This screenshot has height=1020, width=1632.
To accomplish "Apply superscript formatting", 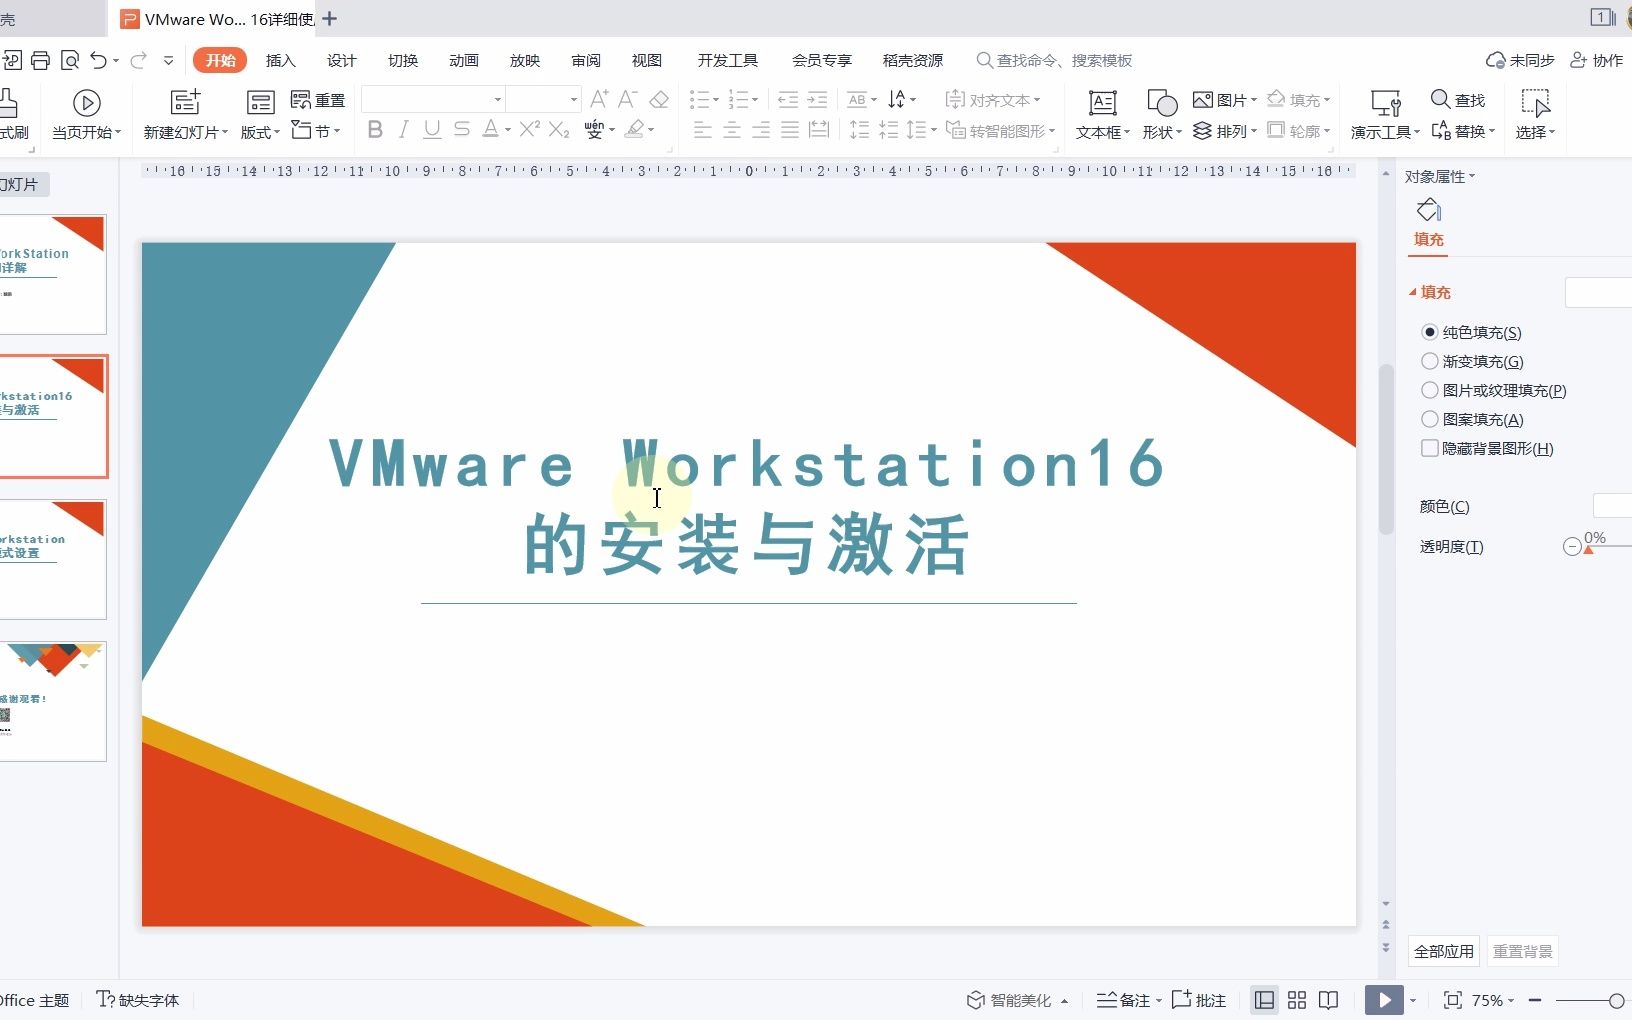I will [x=530, y=130].
